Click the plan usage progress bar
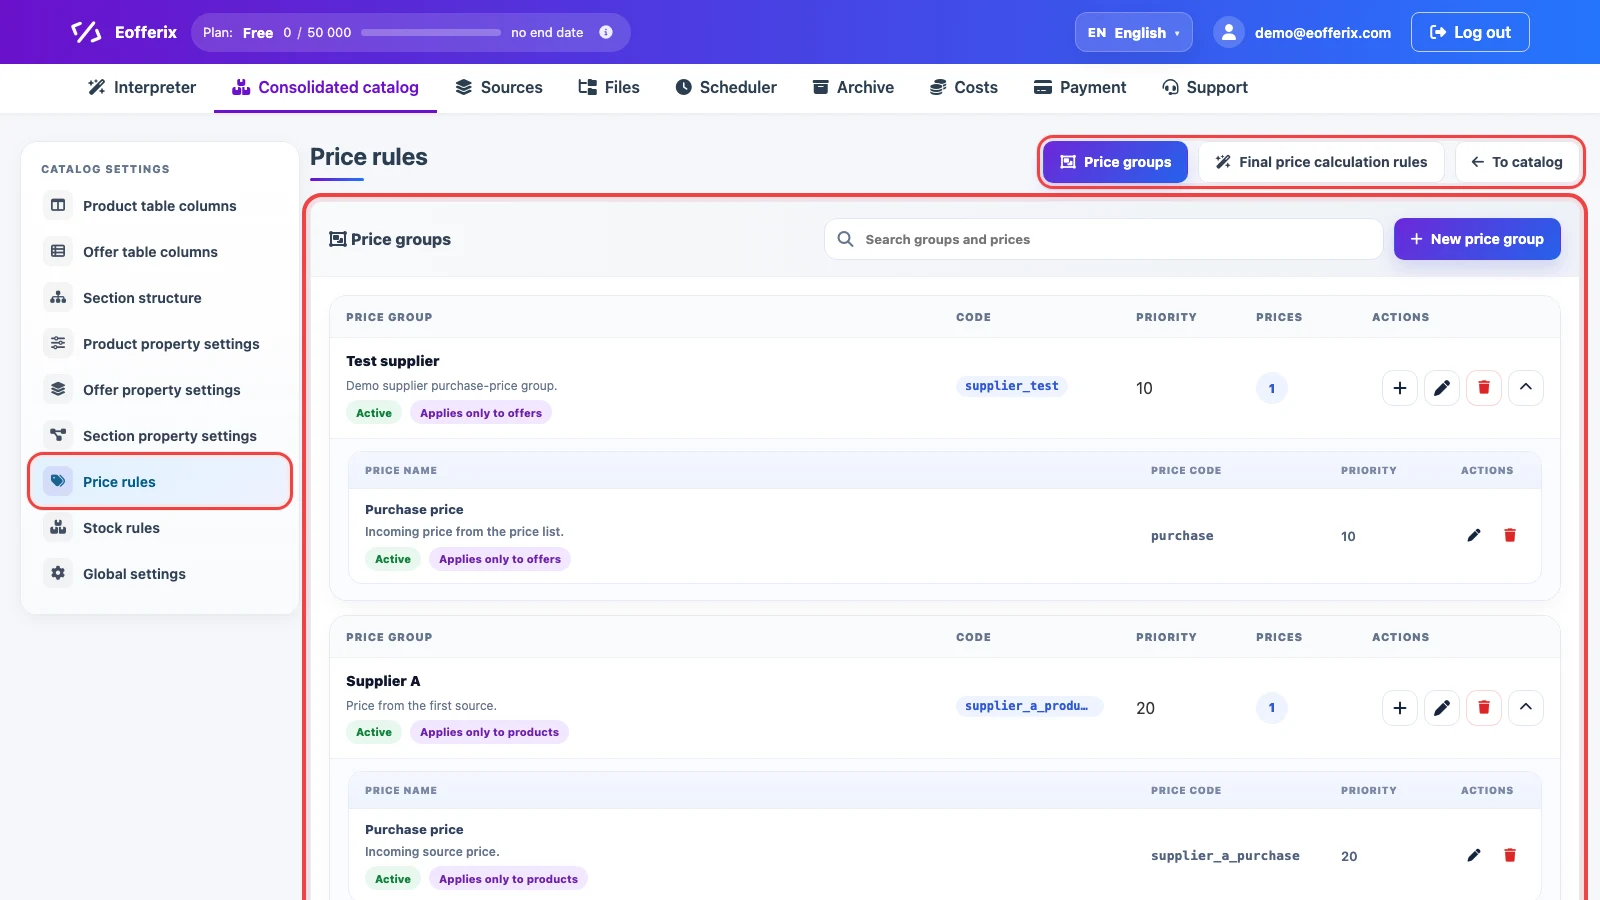This screenshot has width=1600, height=900. point(431,32)
